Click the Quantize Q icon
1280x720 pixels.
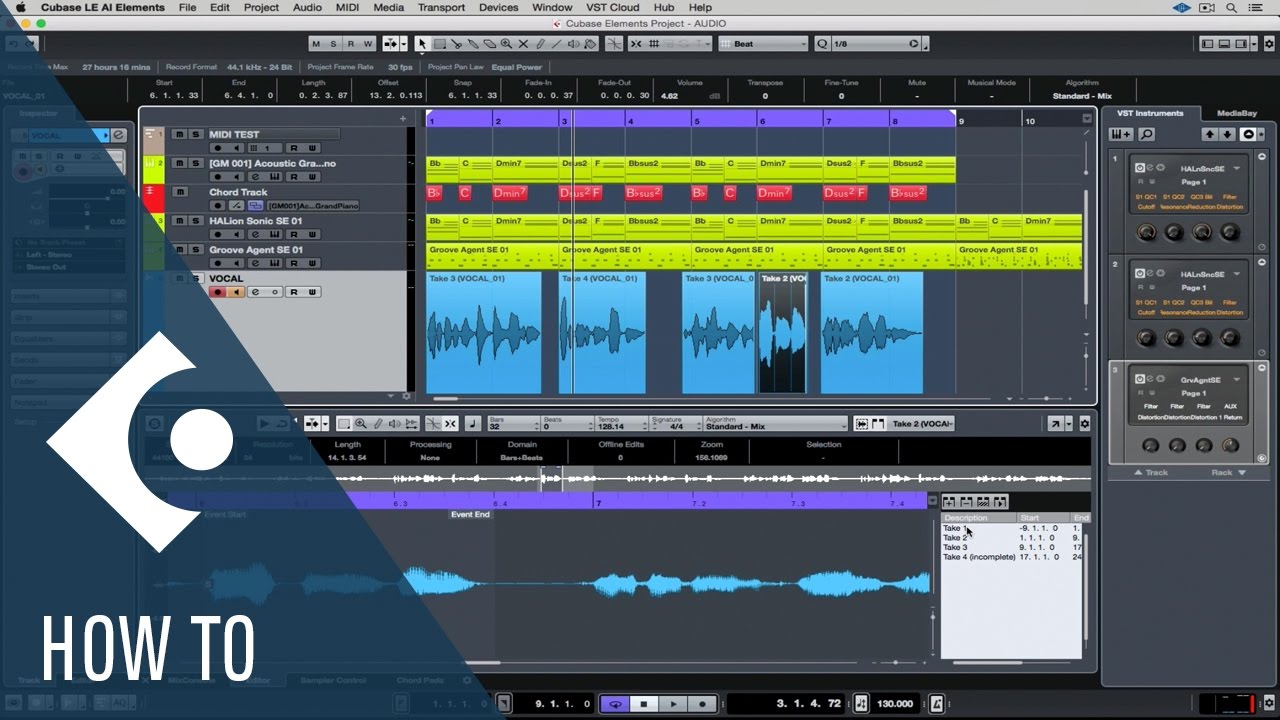pos(822,44)
